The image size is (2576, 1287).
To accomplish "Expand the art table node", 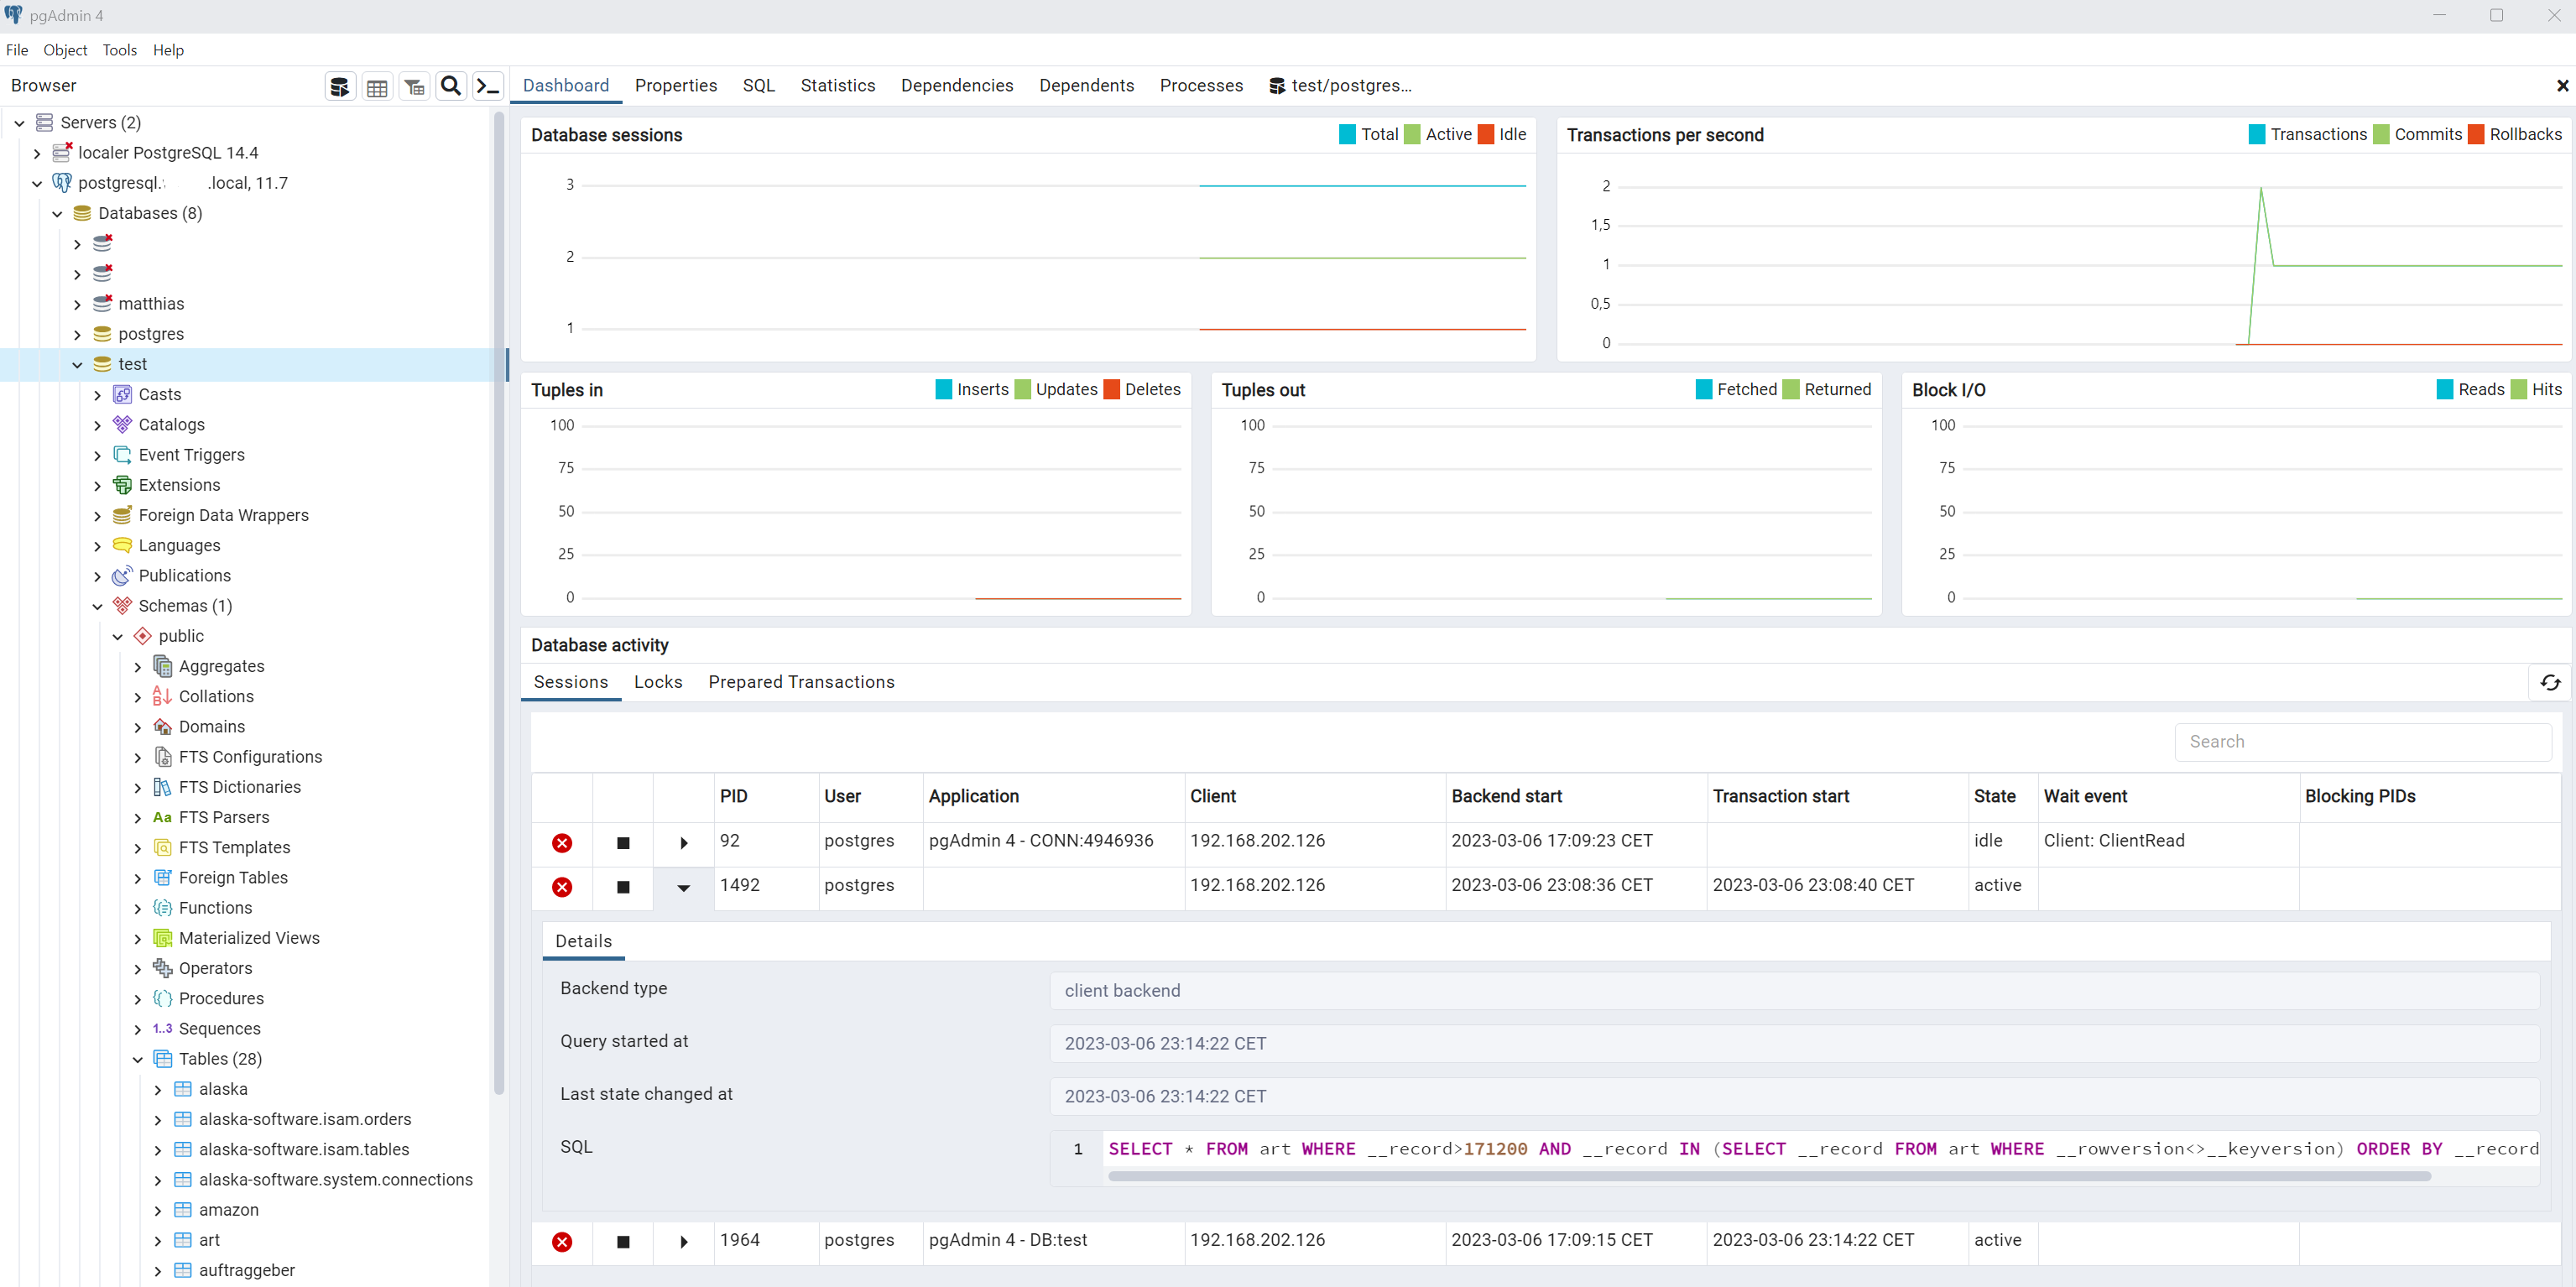I will tap(157, 1241).
